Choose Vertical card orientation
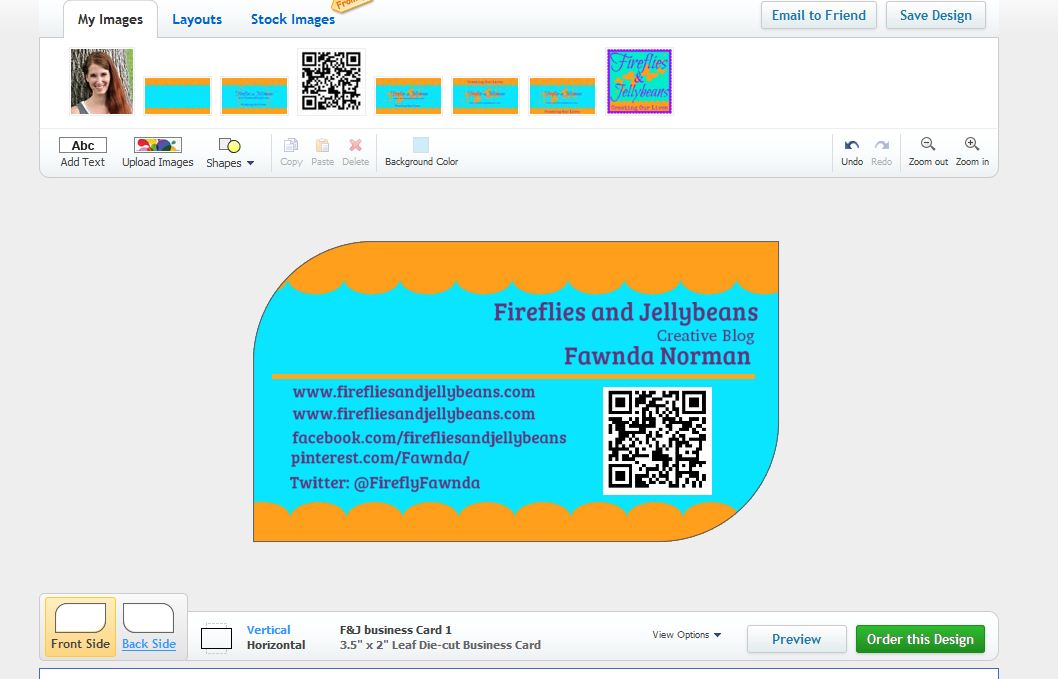The width and height of the screenshot is (1058, 679). (268, 630)
